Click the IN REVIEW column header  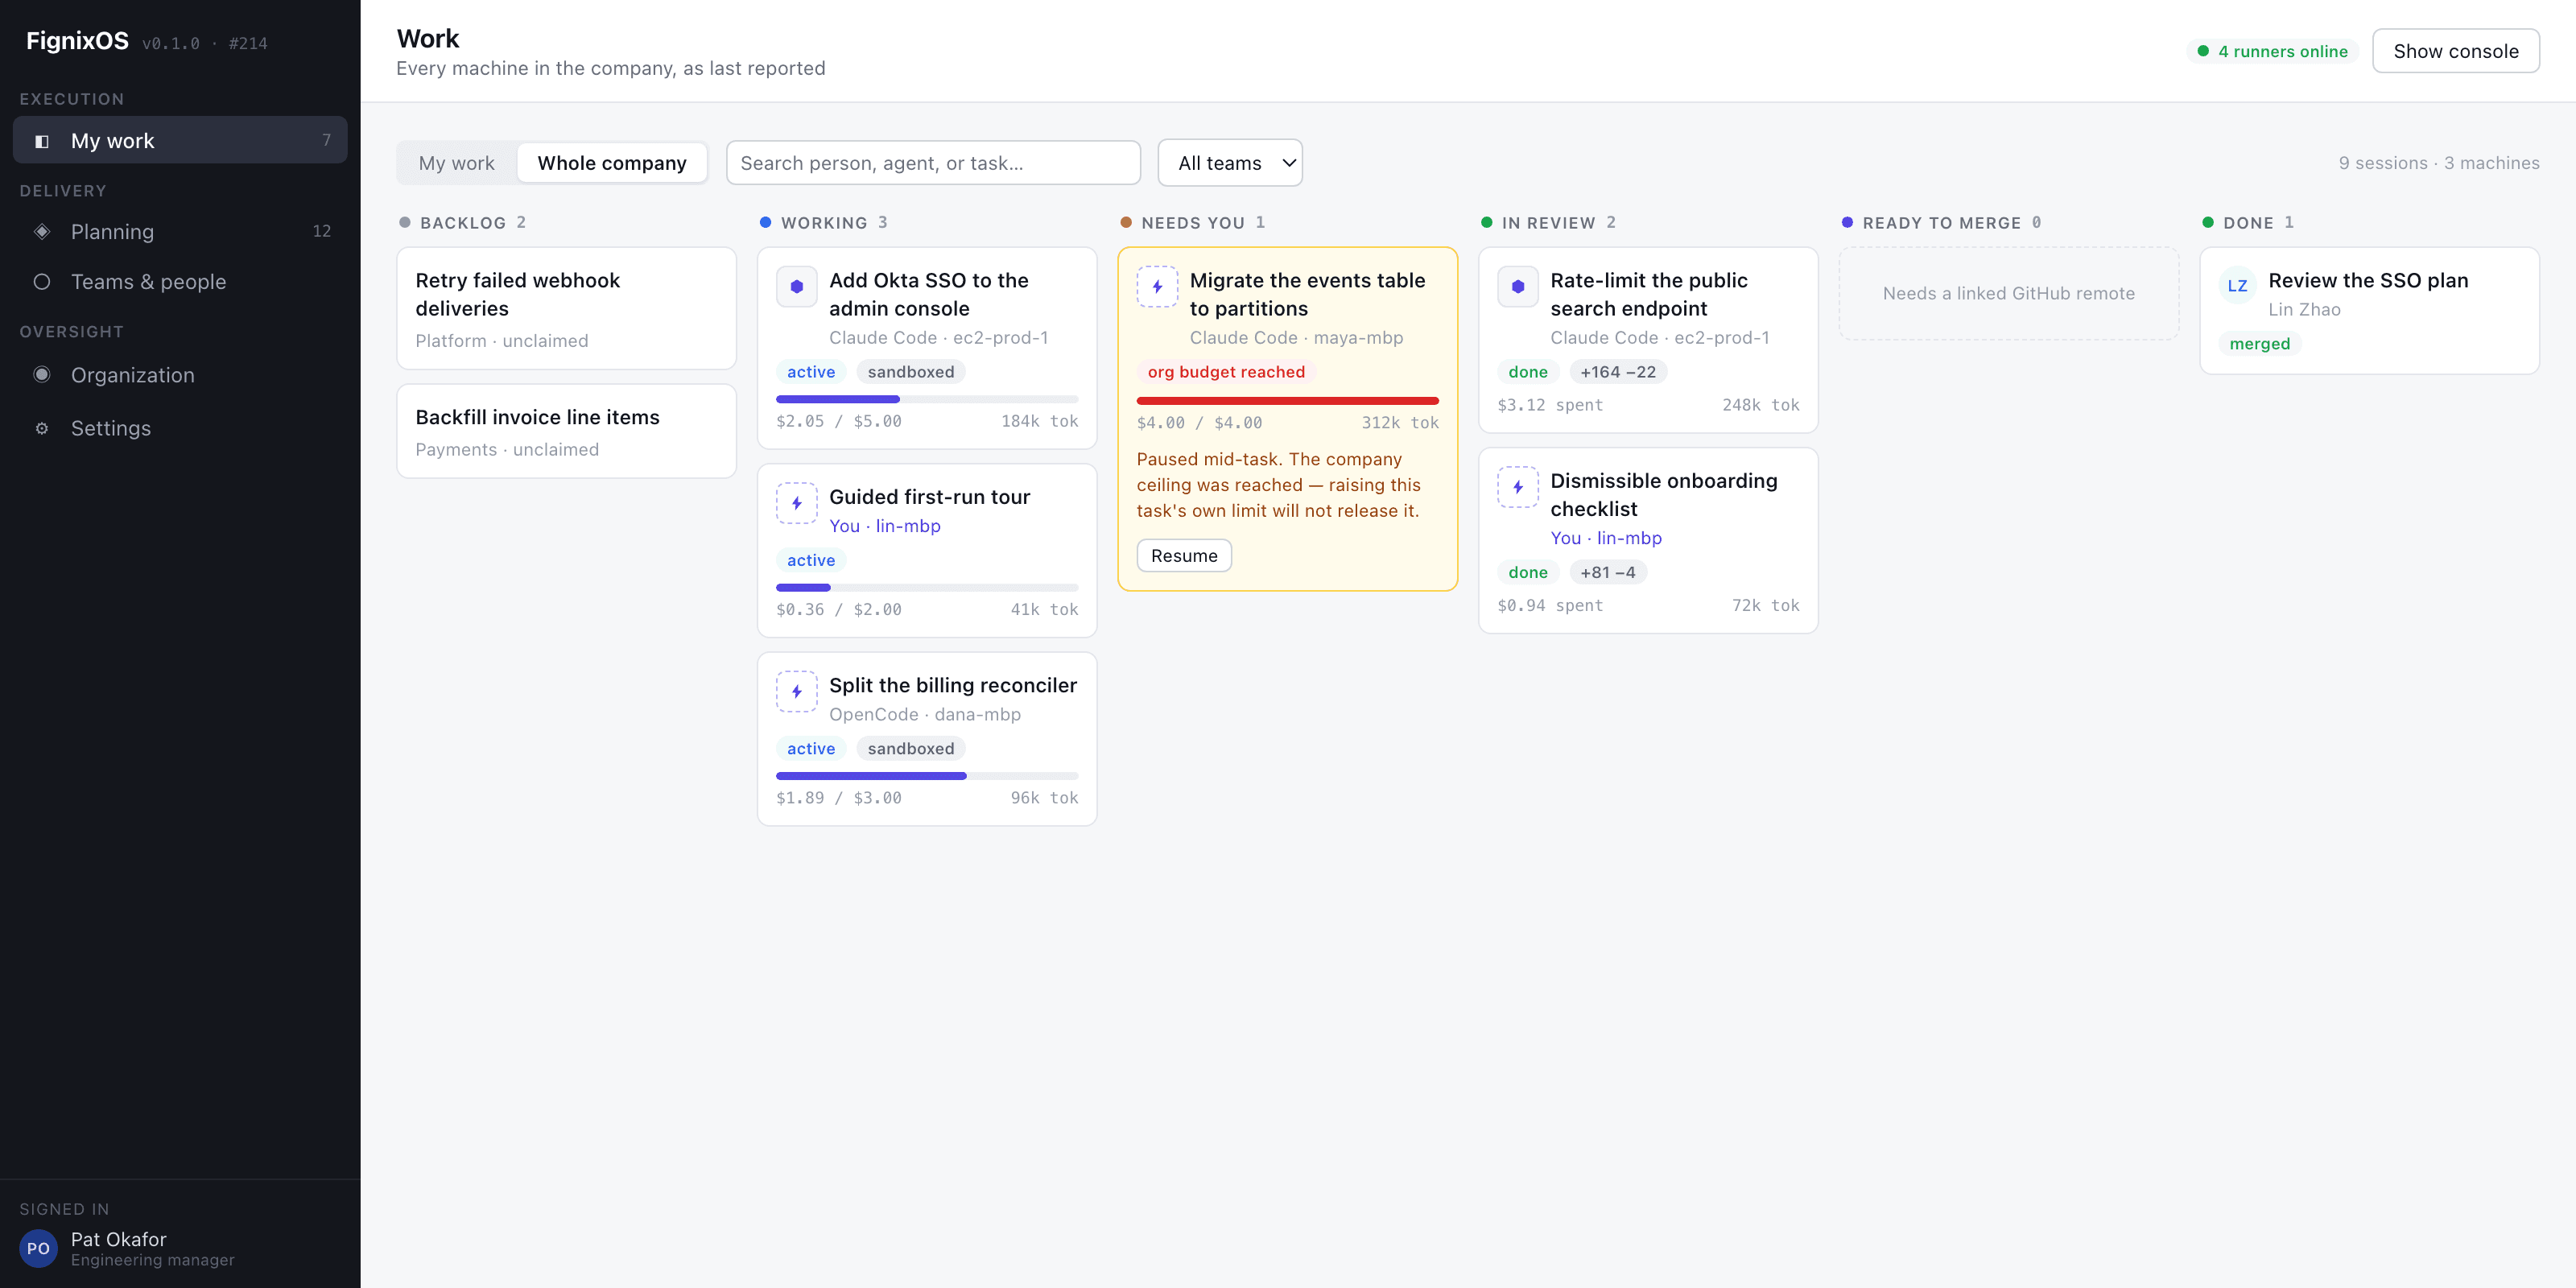1548,222
